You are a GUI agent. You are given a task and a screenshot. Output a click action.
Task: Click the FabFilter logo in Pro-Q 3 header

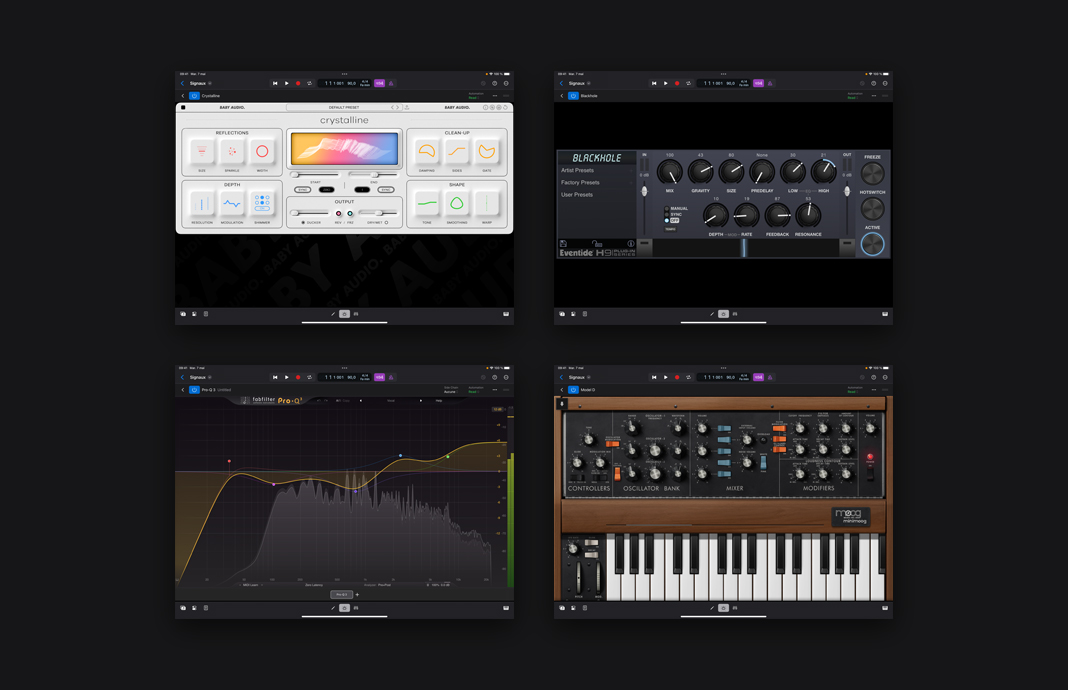262,401
